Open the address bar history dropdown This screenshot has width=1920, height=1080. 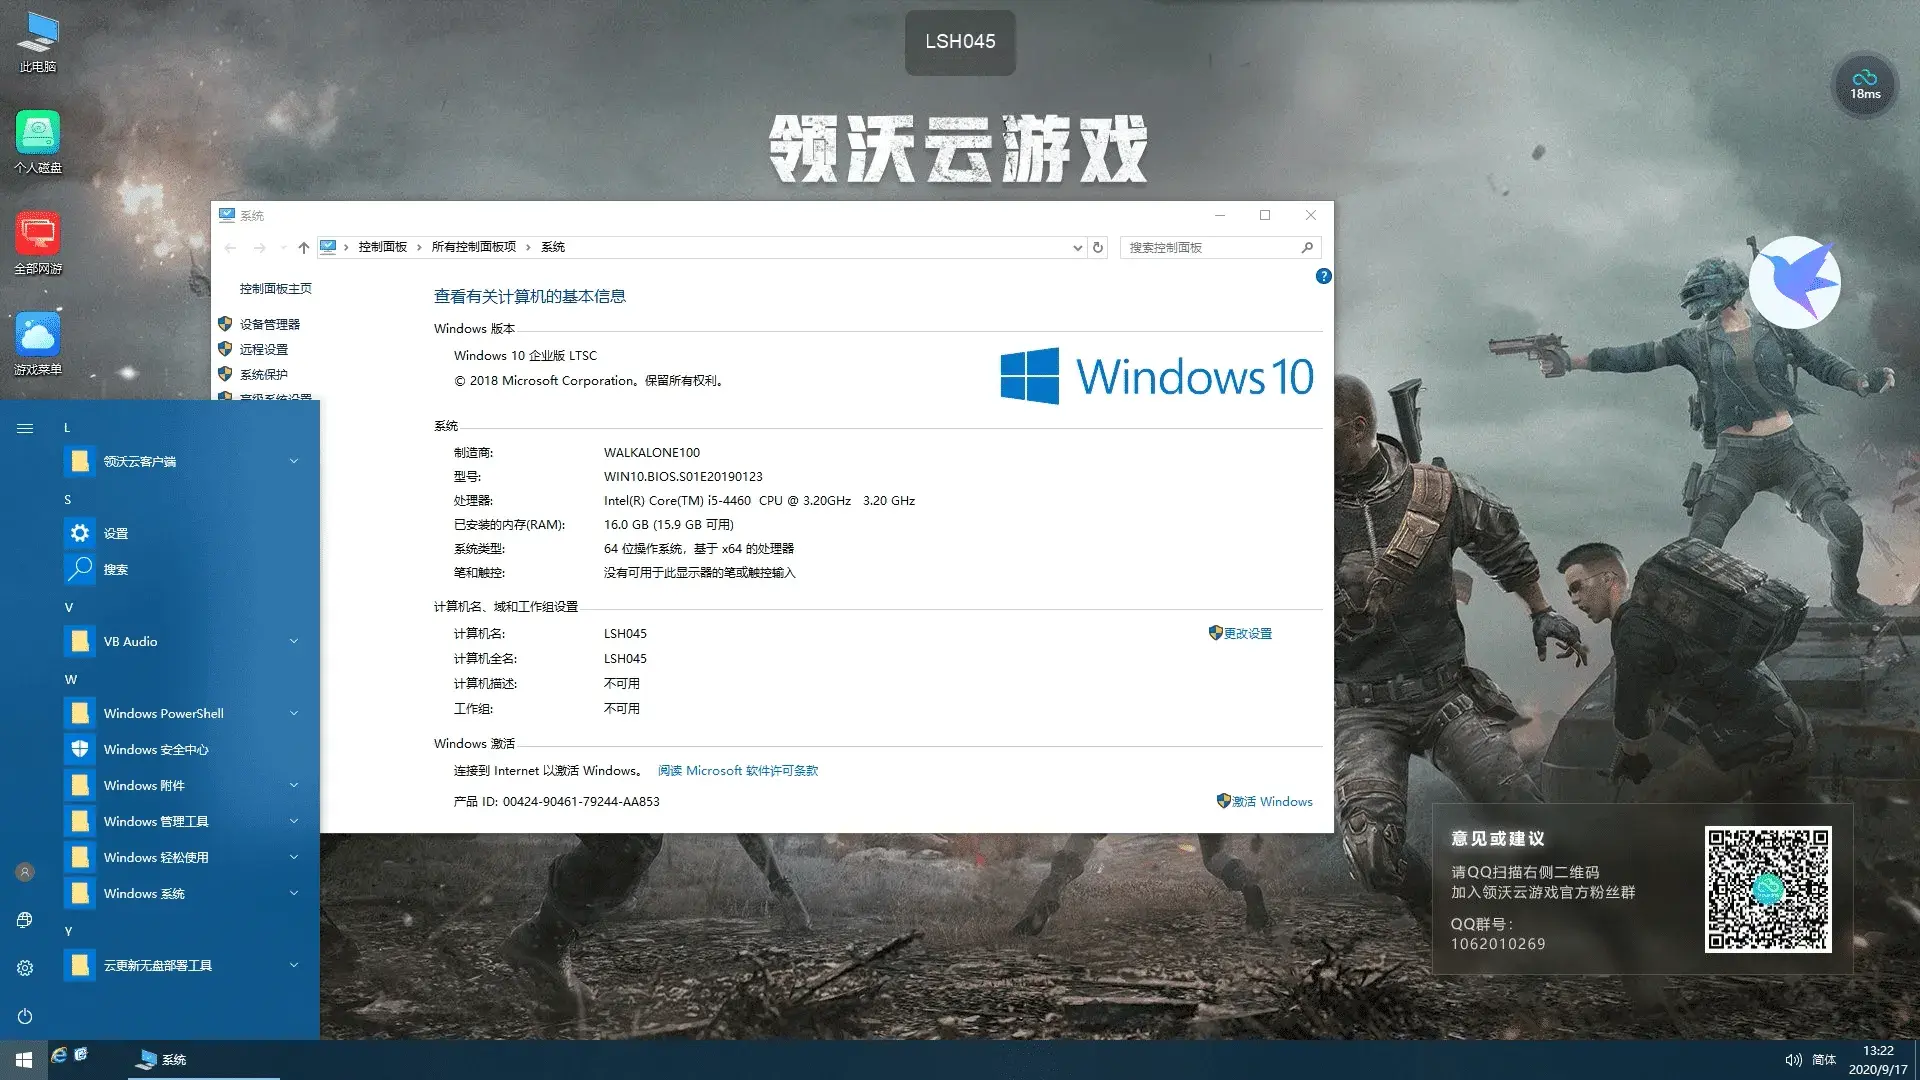pyautogui.click(x=1077, y=247)
